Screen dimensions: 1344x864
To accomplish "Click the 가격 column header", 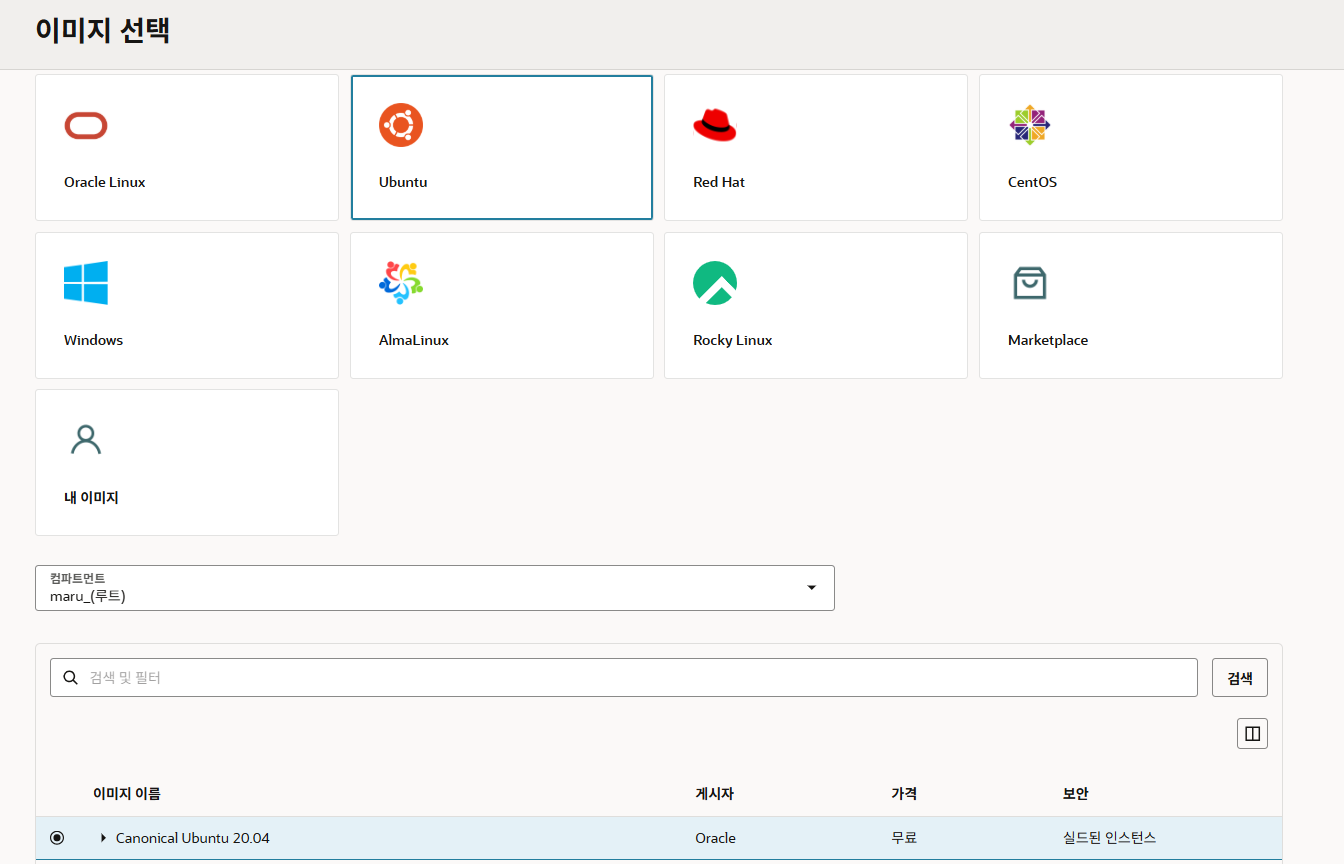I will click(904, 794).
